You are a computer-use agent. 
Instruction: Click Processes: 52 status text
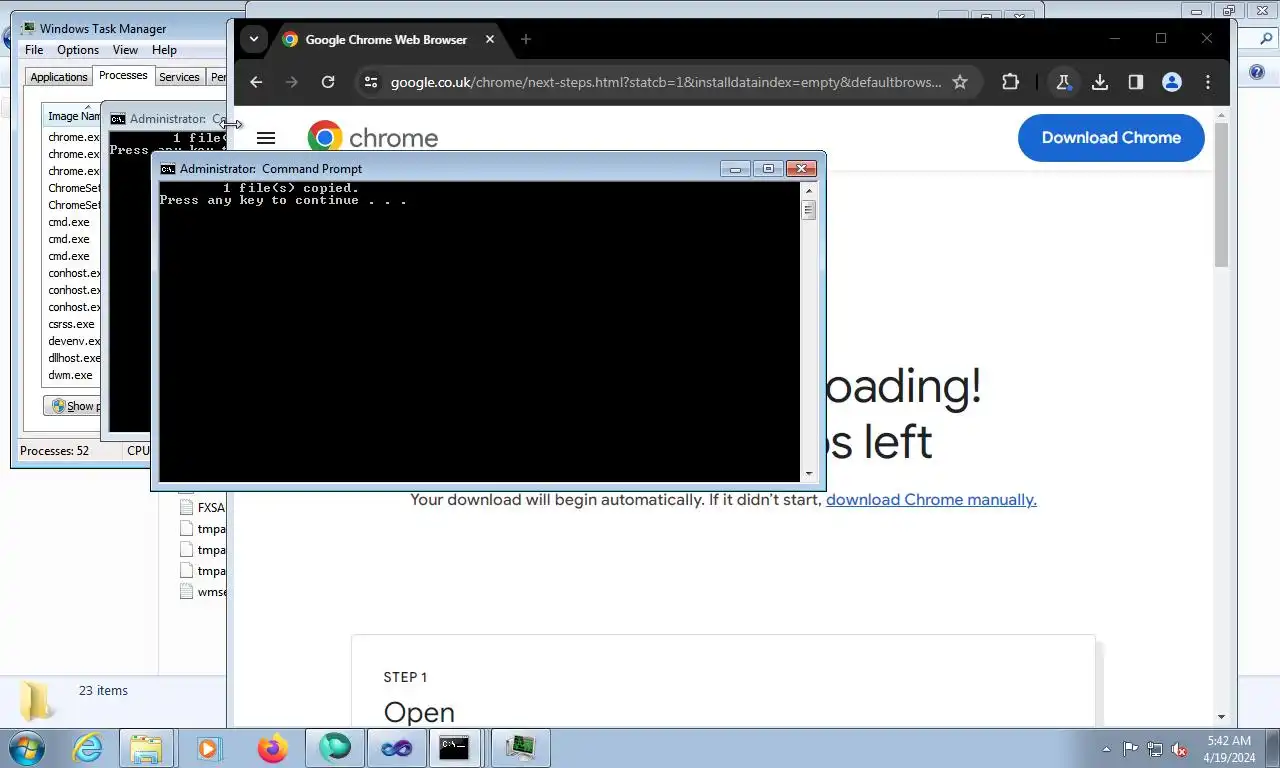[x=55, y=451]
